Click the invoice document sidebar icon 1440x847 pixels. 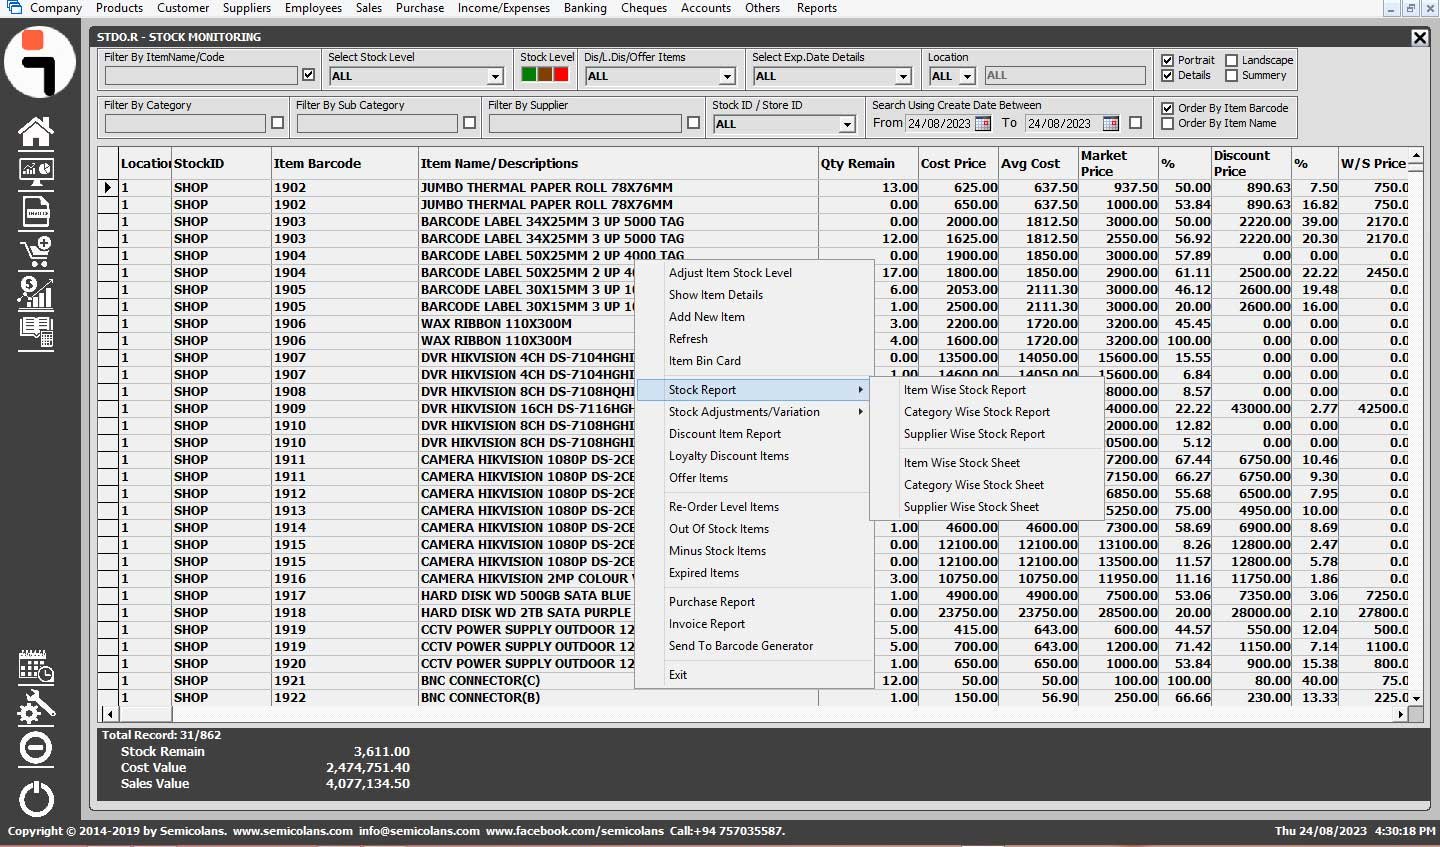point(36,211)
